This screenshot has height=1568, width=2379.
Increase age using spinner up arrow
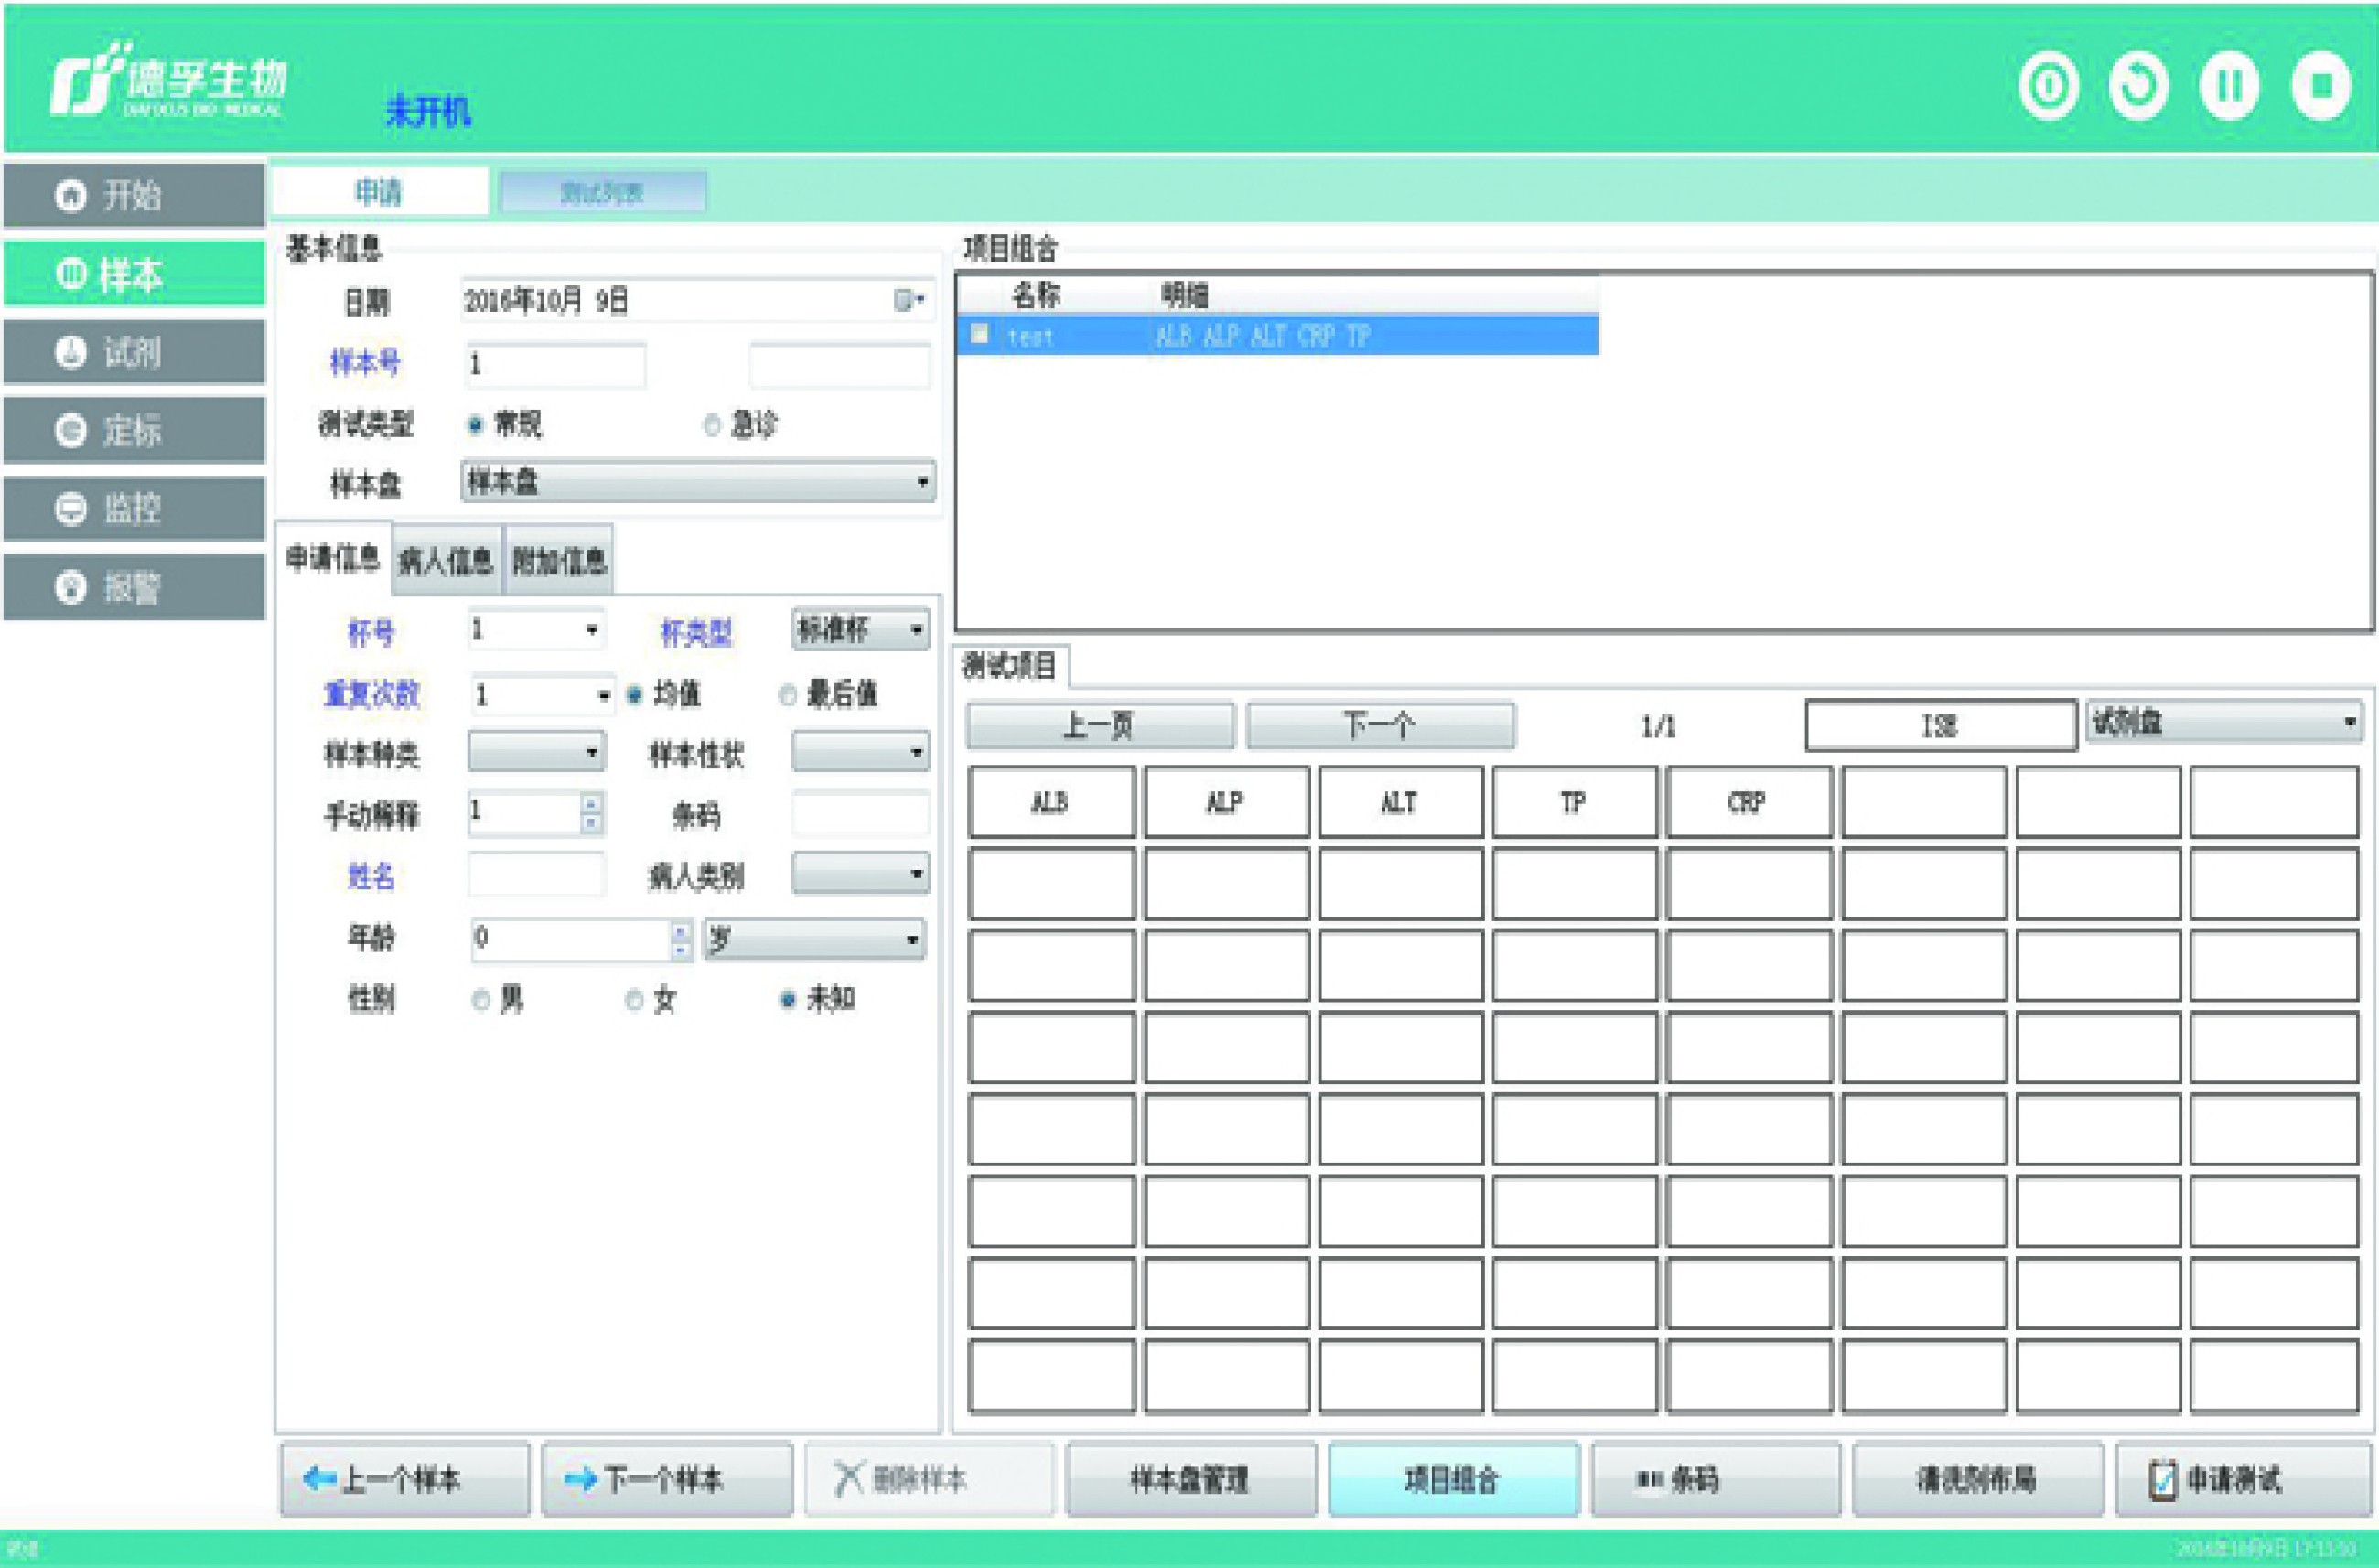(x=680, y=931)
